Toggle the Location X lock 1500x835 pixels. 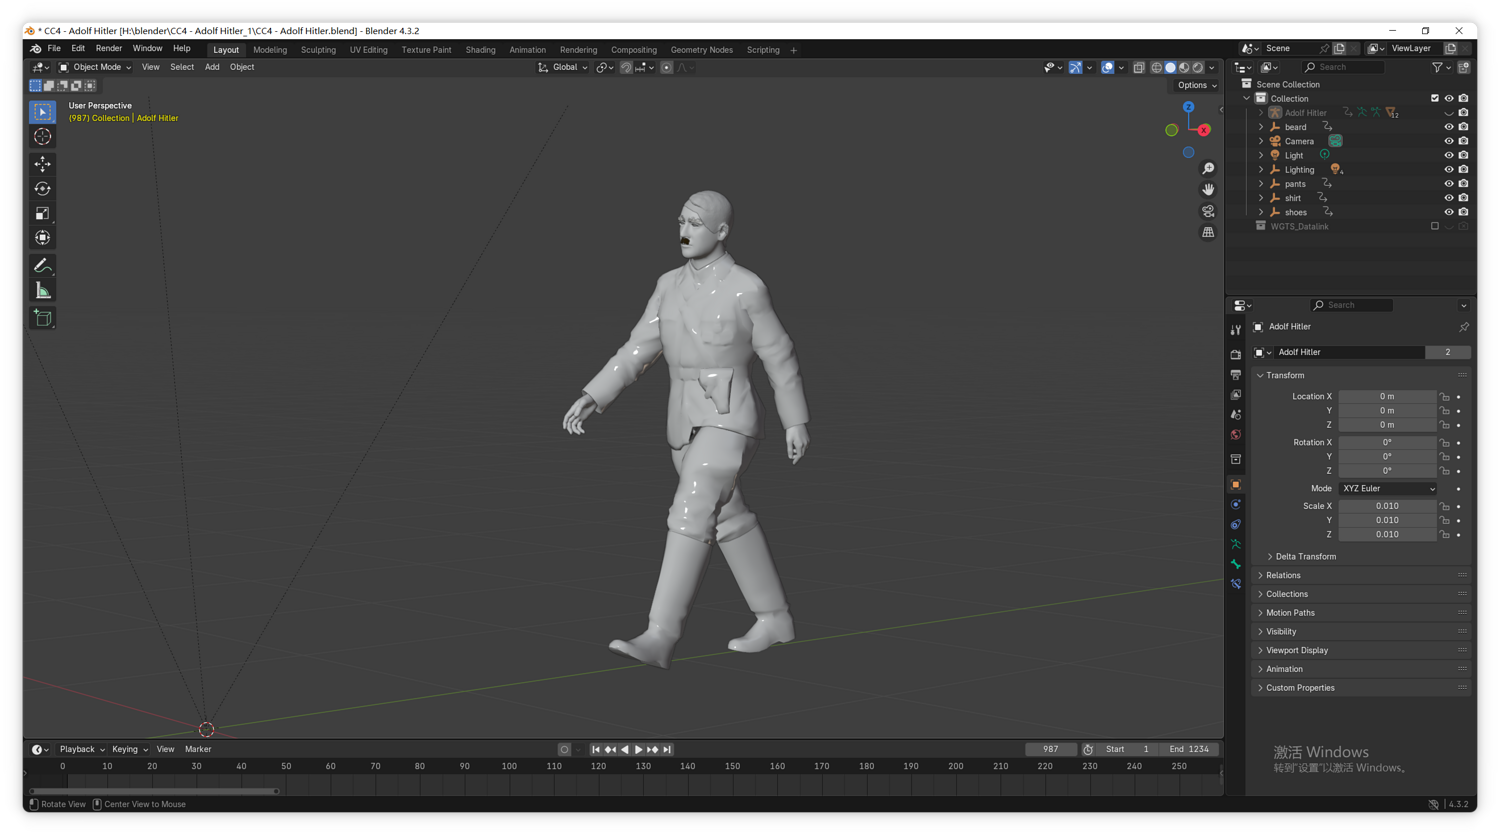(x=1445, y=397)
